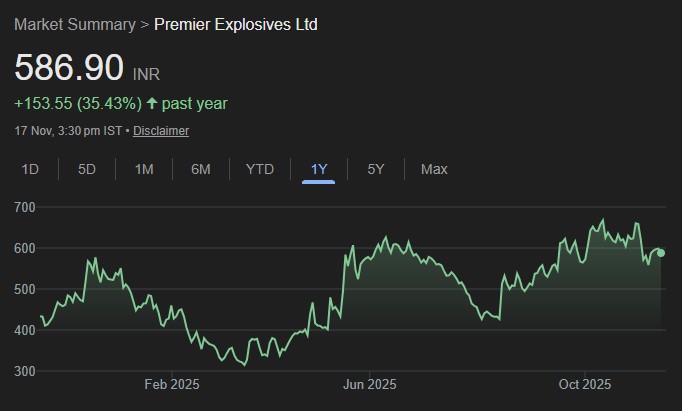This screenshot has width=682, height=411.
Task: Click the Jun 2025 axis label
Action: [369, 384]
